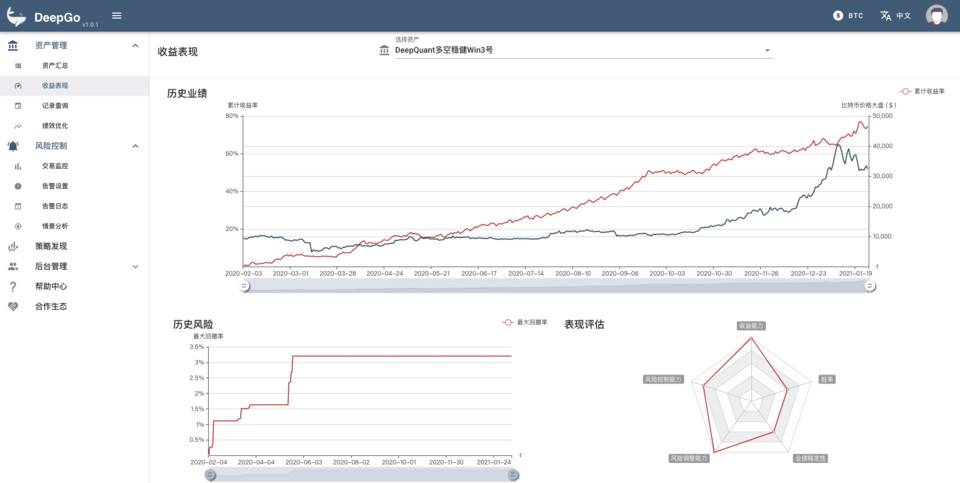
Task: Click the 中文 language label
Action: point(904,16)
